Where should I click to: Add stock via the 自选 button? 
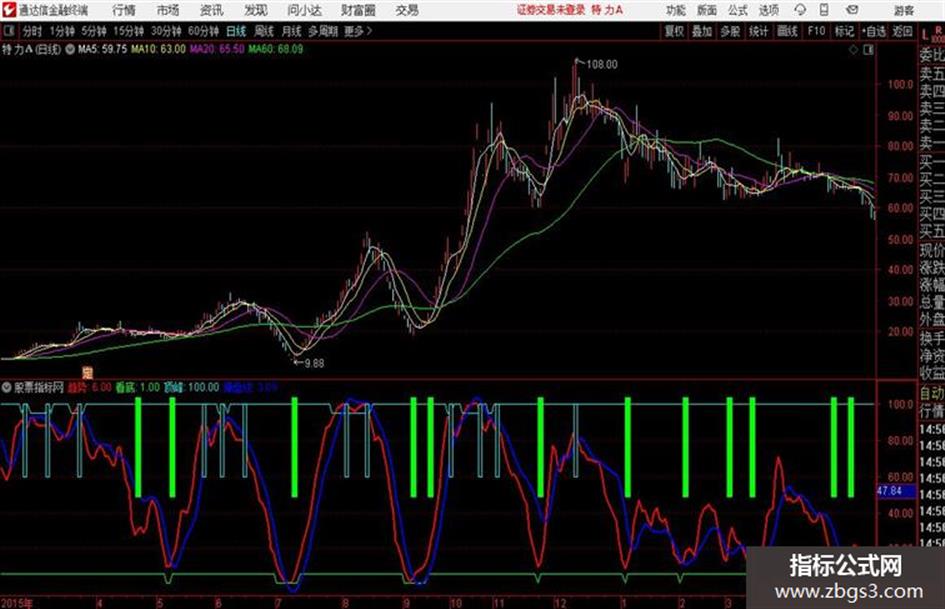pos(873,31)
